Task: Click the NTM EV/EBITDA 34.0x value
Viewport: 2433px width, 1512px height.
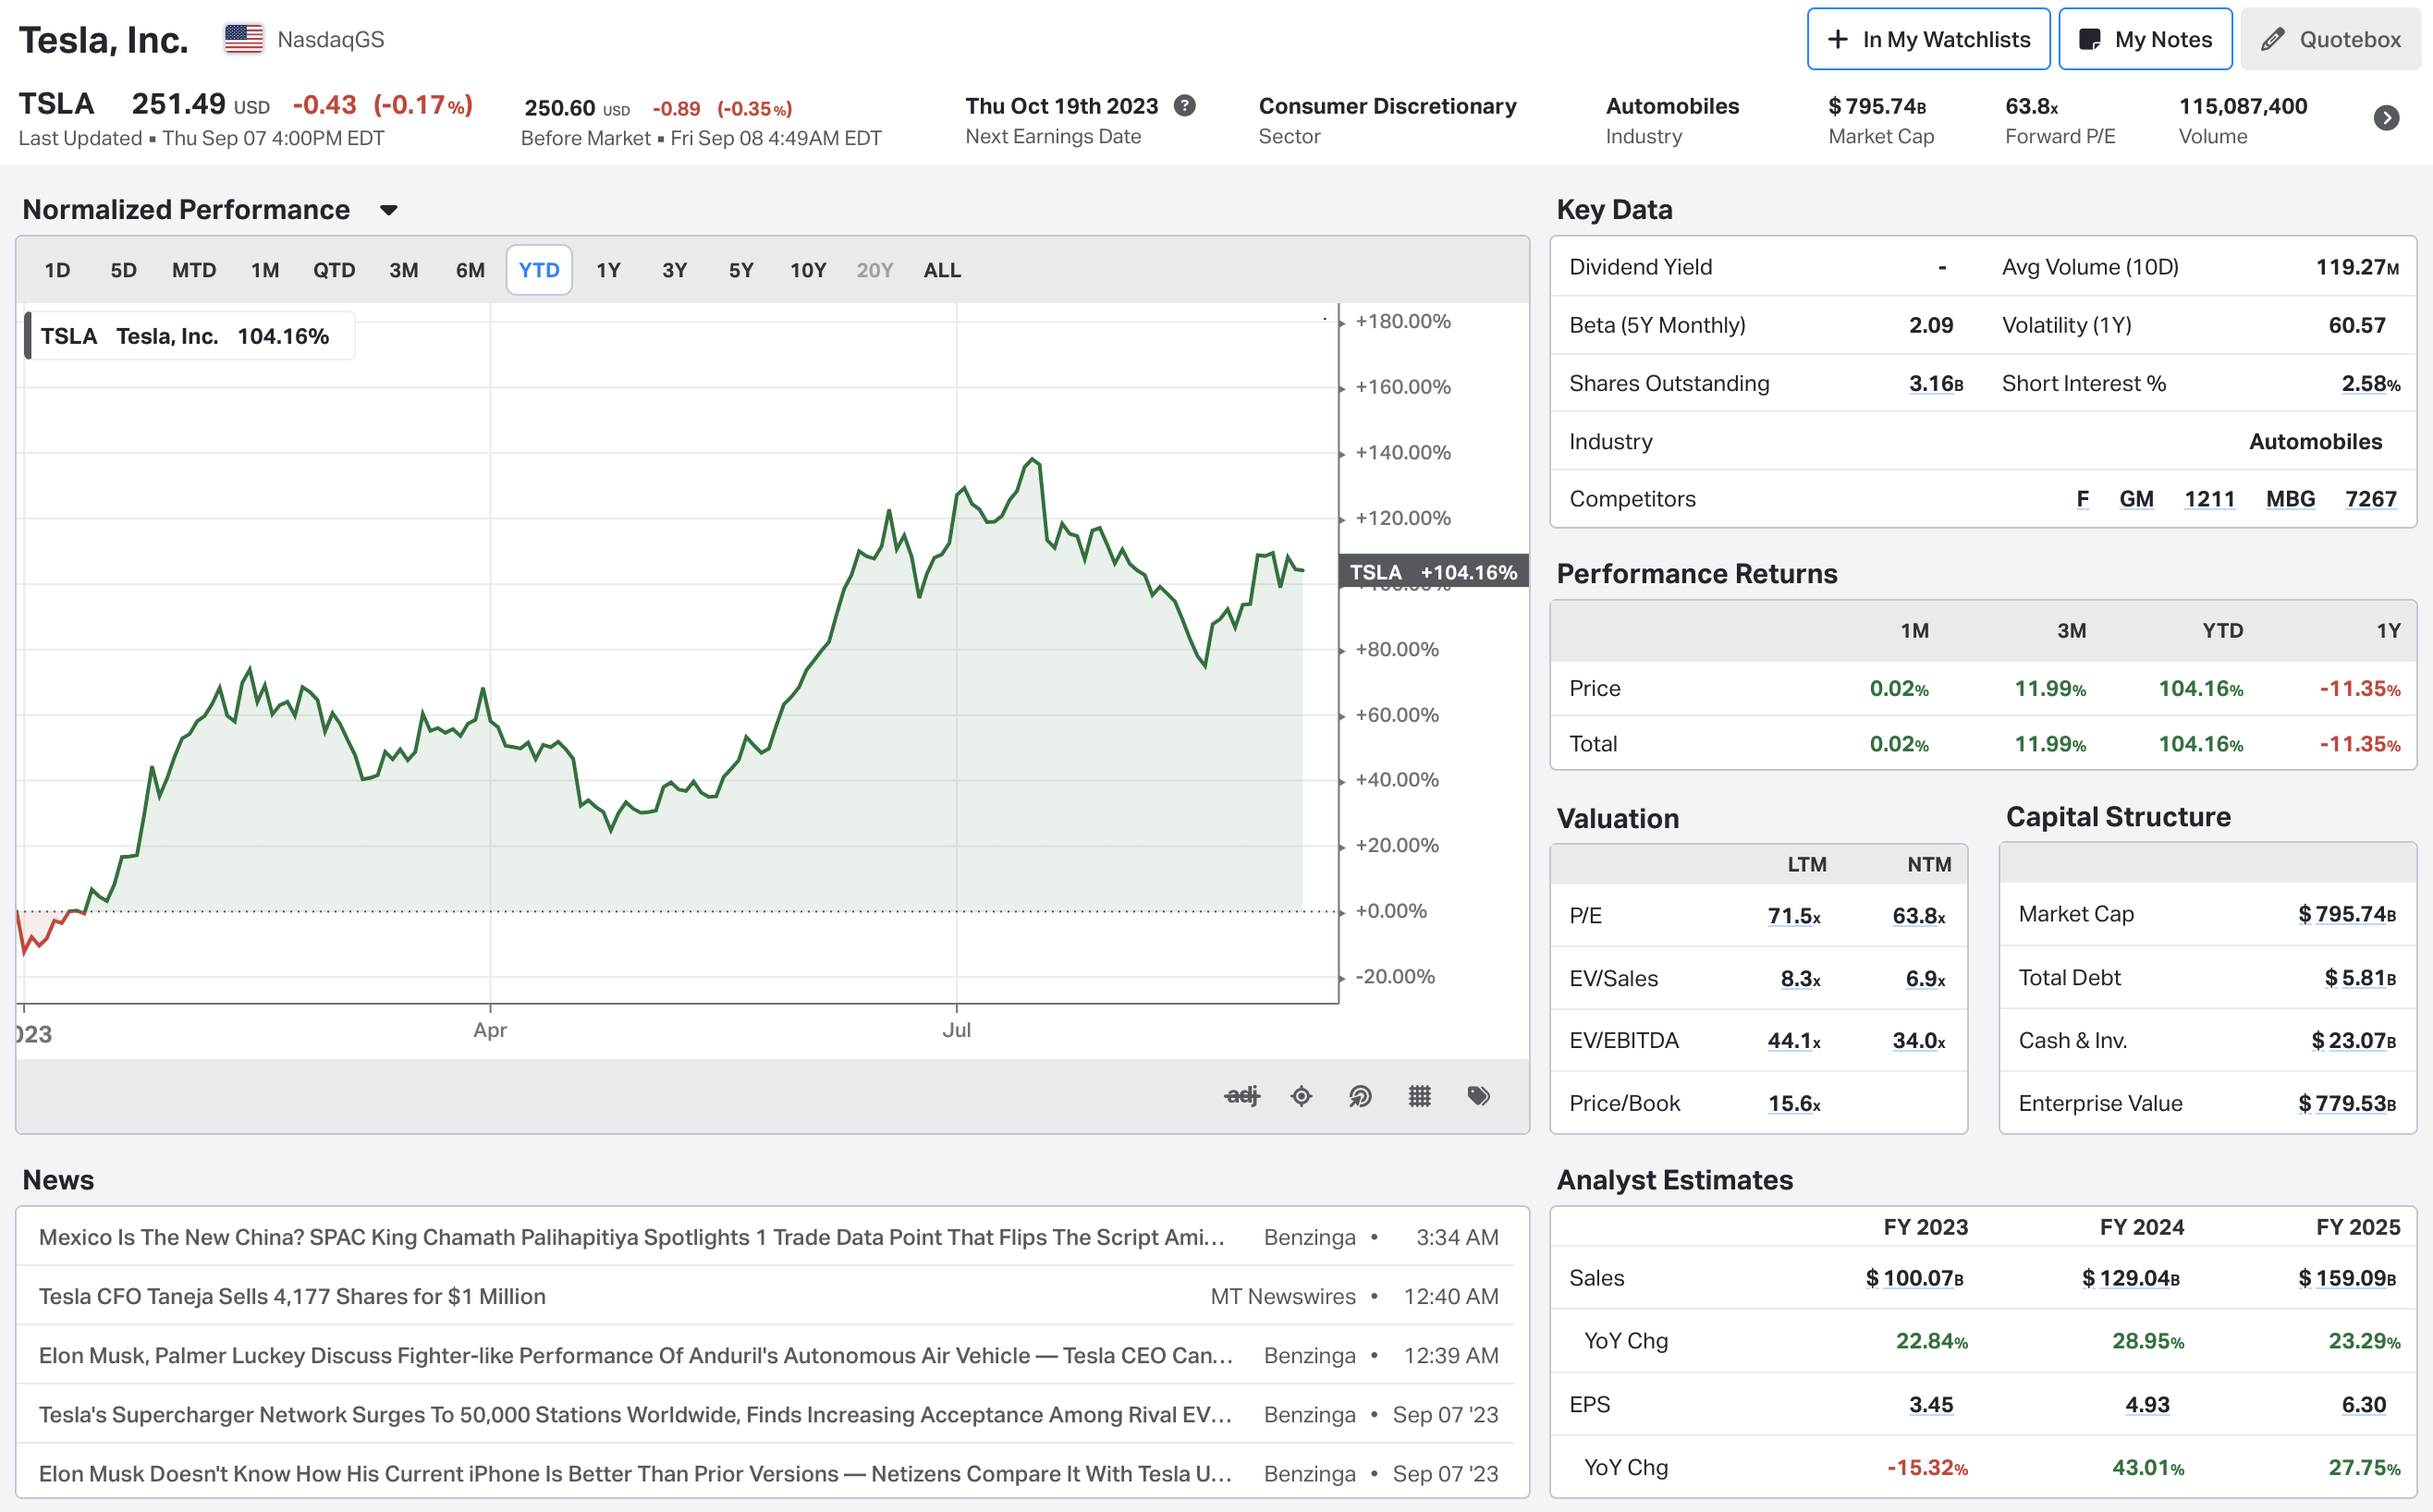Action: pos(1919,1041)
